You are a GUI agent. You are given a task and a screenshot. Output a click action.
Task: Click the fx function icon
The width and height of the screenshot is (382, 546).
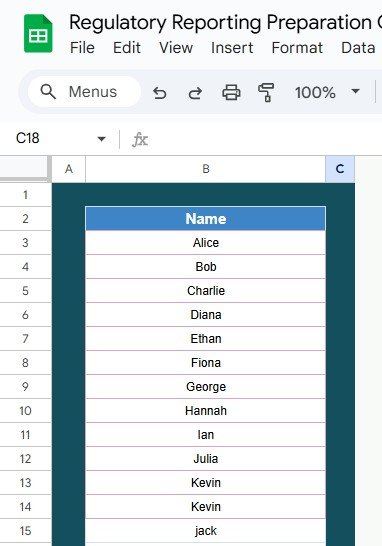click(140, 139)
